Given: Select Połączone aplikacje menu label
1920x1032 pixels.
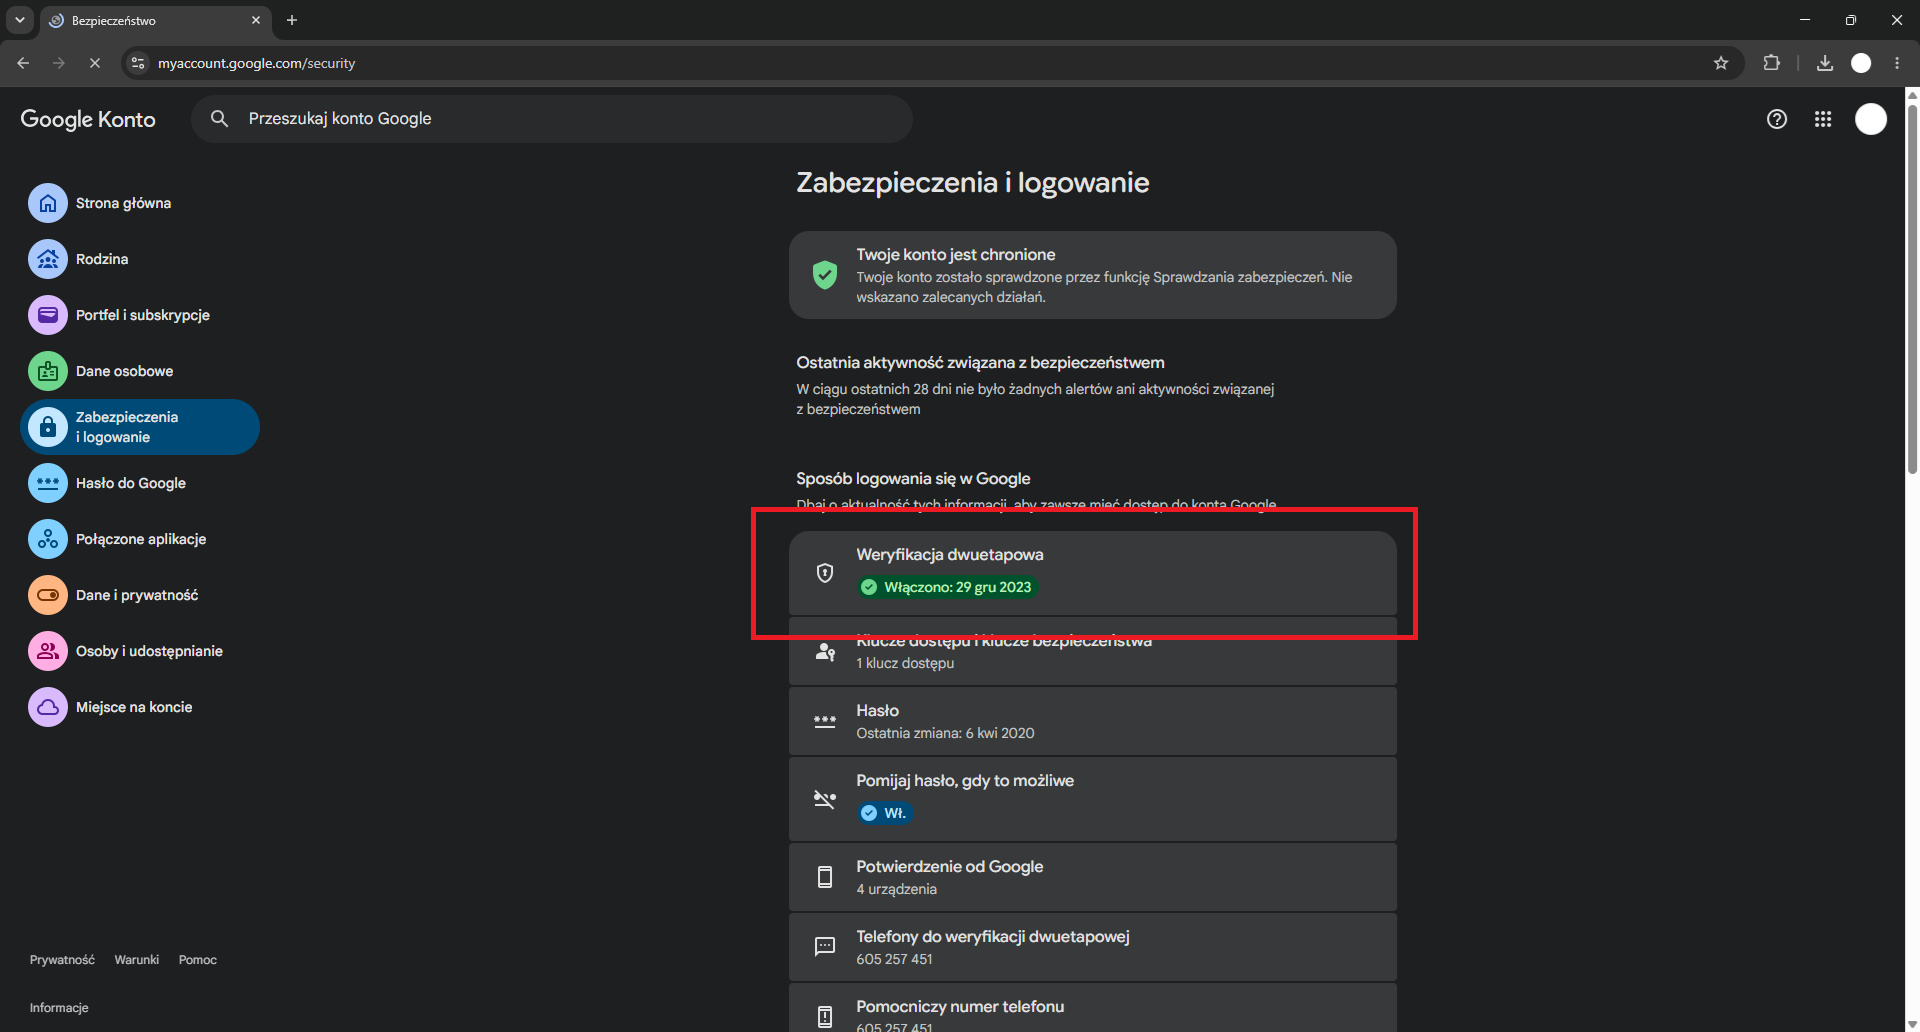Looking at the screenshot, I should coord(141,539).
